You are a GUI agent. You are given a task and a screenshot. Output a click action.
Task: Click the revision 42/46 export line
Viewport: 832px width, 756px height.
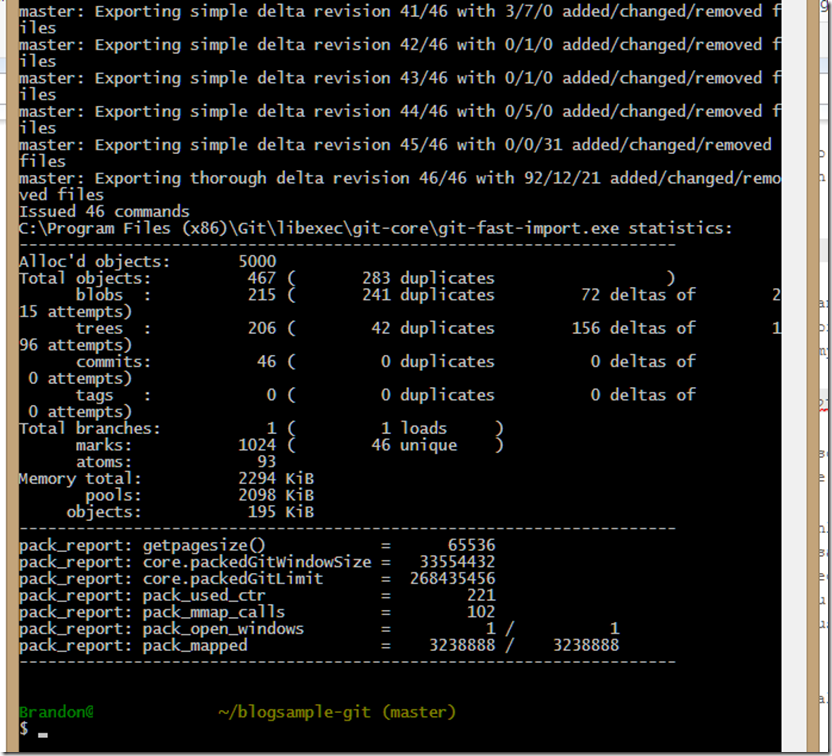[x=400, y=53]
